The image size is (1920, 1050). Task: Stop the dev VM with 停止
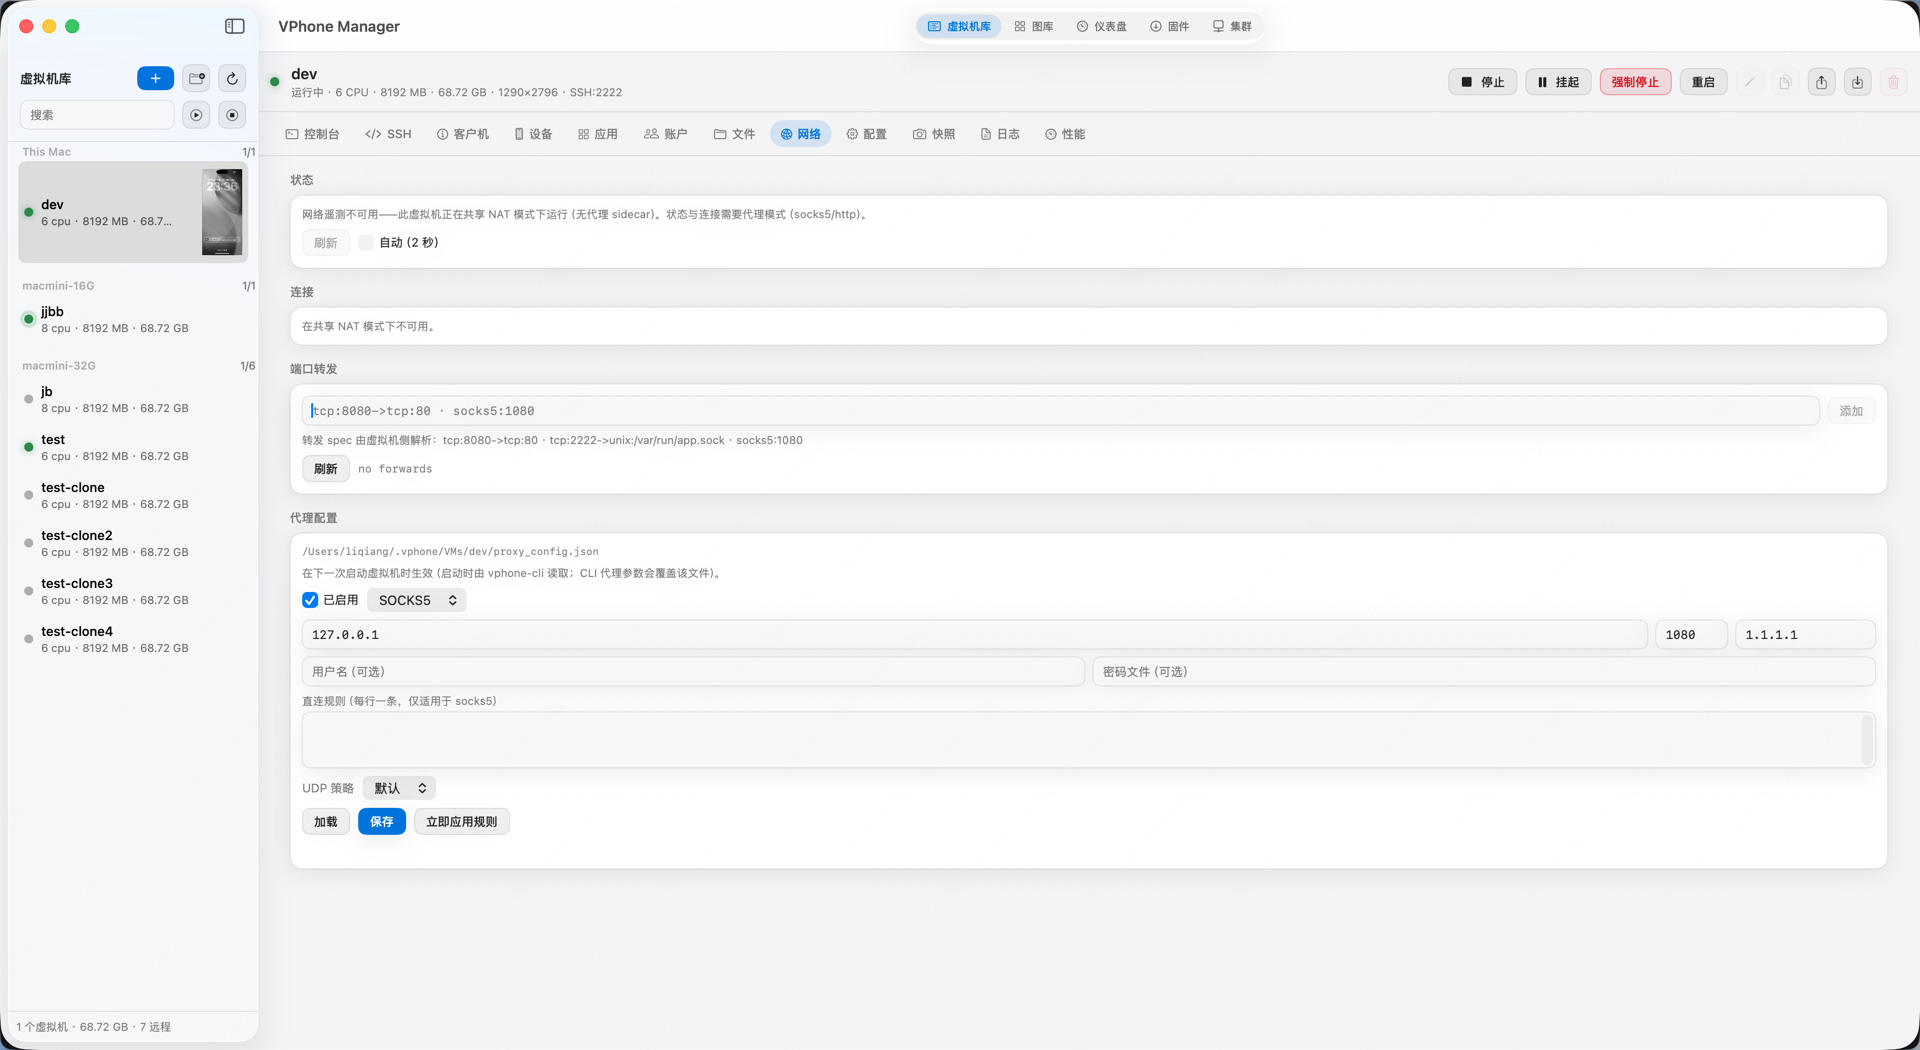click(1483, 82)
